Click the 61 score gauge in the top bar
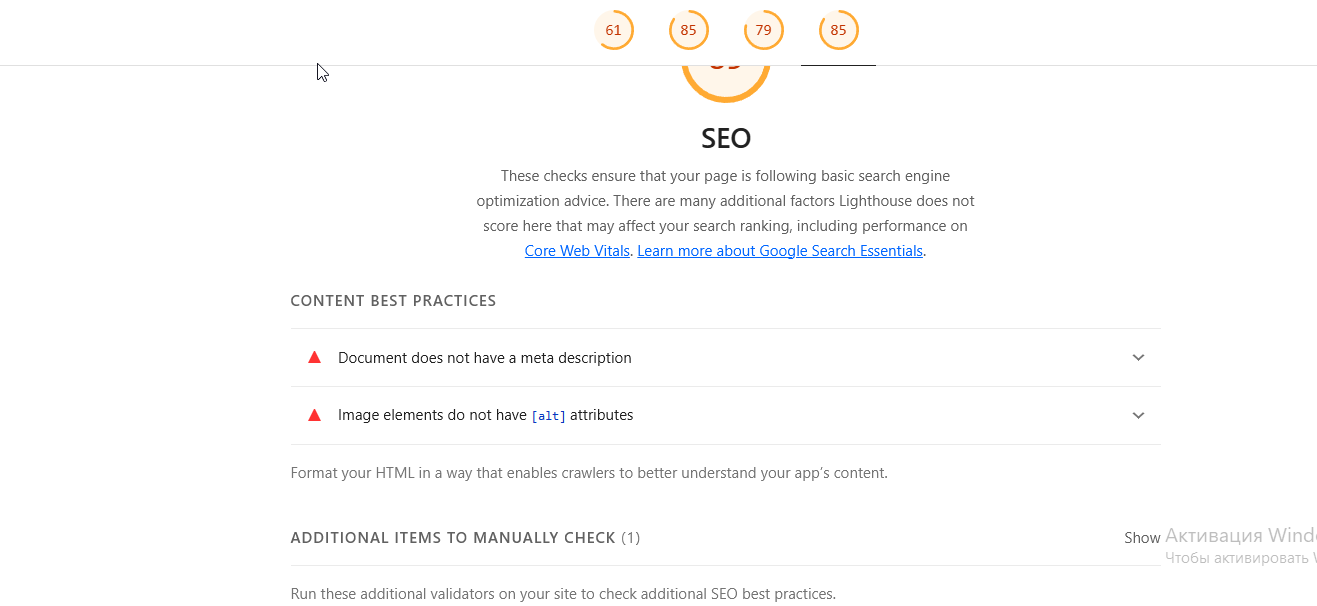The height and width of the screenshot is (606, 1317). (x=613, y=30)
